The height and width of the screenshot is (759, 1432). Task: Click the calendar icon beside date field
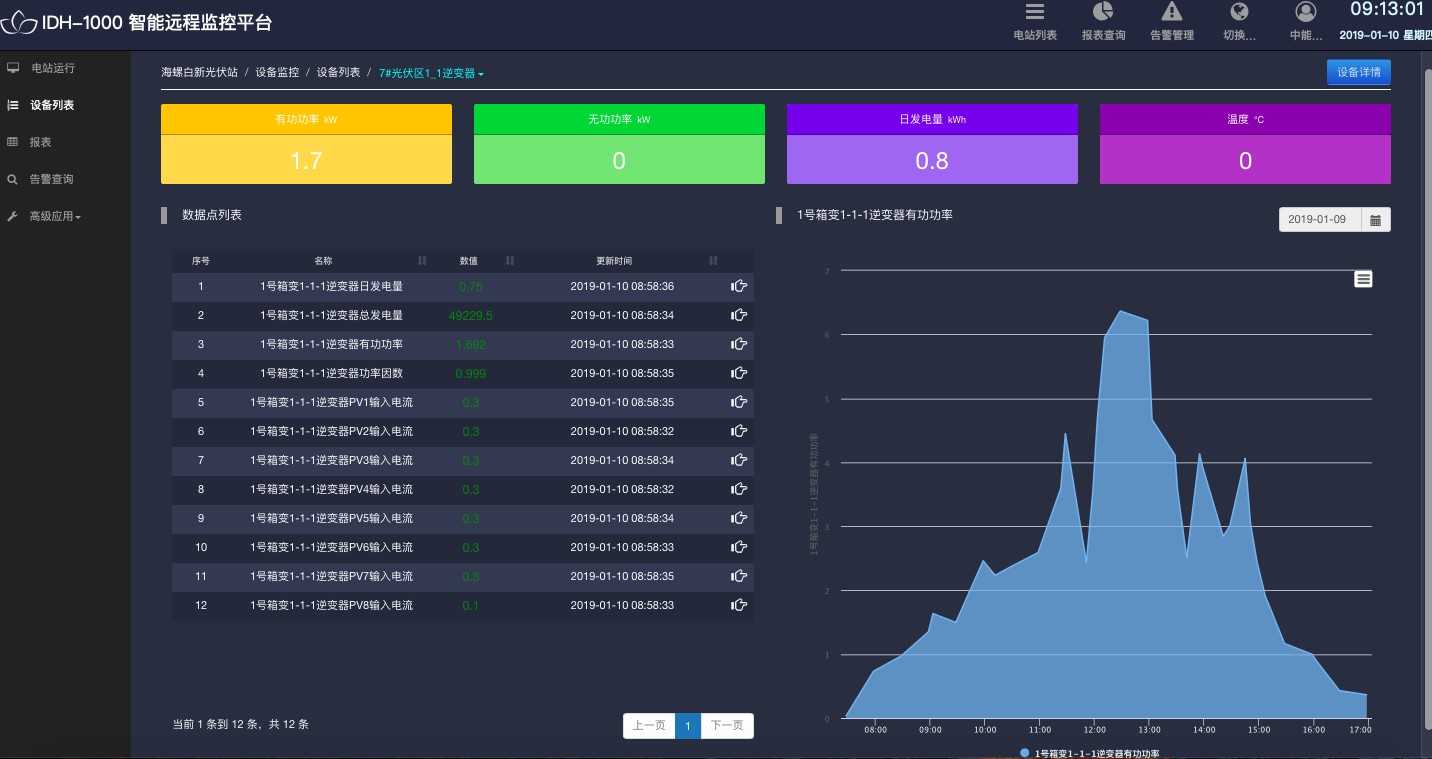(x=1375, y=220)
